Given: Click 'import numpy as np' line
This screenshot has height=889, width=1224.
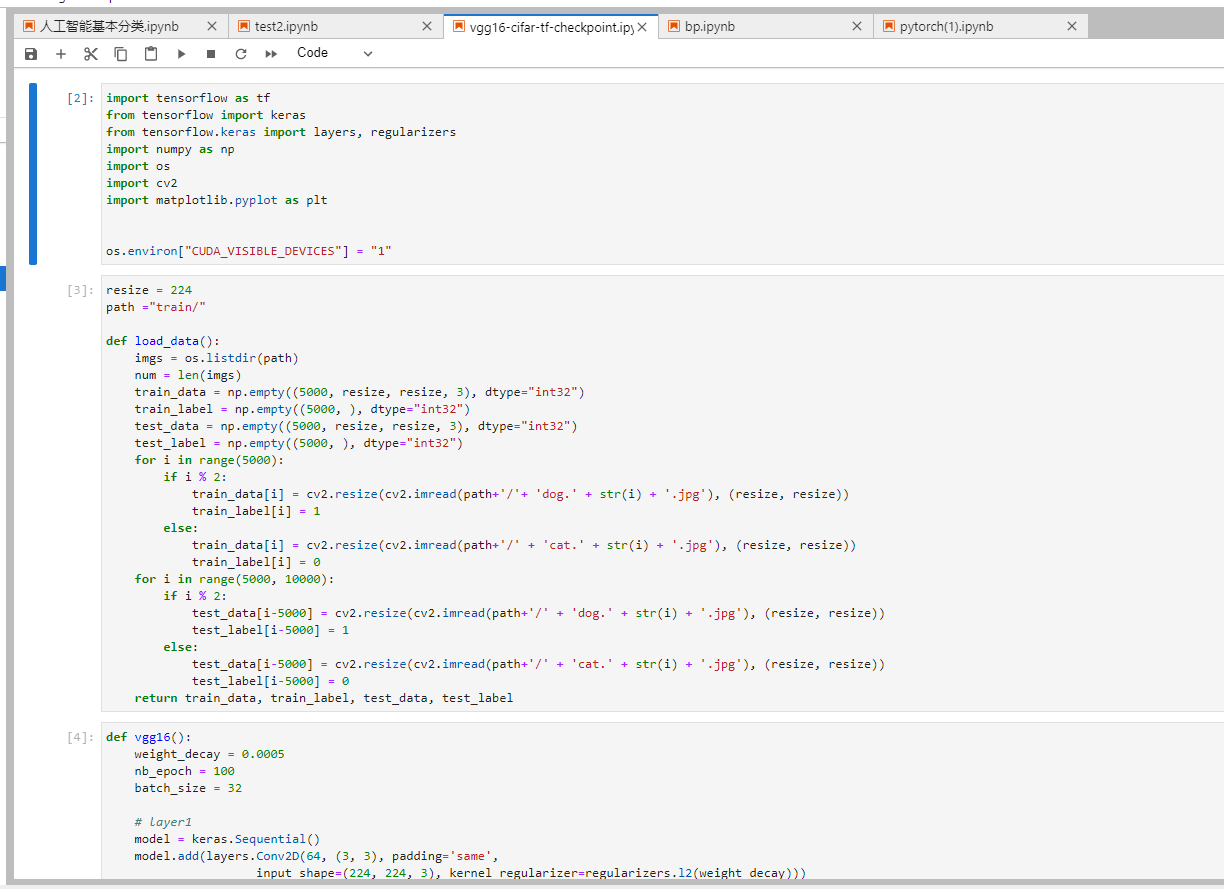Looking at the screenshot, I should 170,149.
